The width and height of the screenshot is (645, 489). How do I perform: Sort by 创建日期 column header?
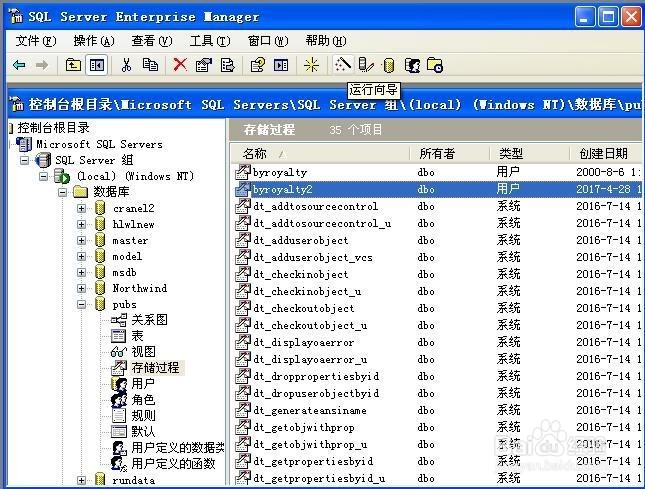click(x=606, y=154)
